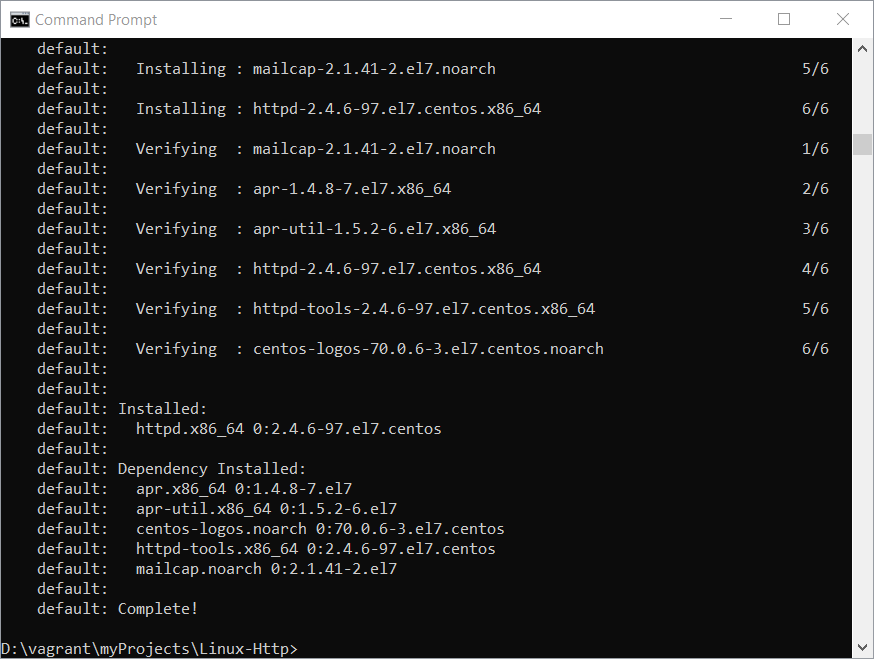Click 'centos-logos.noarch 0:70.0.6-3.el7.centos' dependency line

point(320,529)
